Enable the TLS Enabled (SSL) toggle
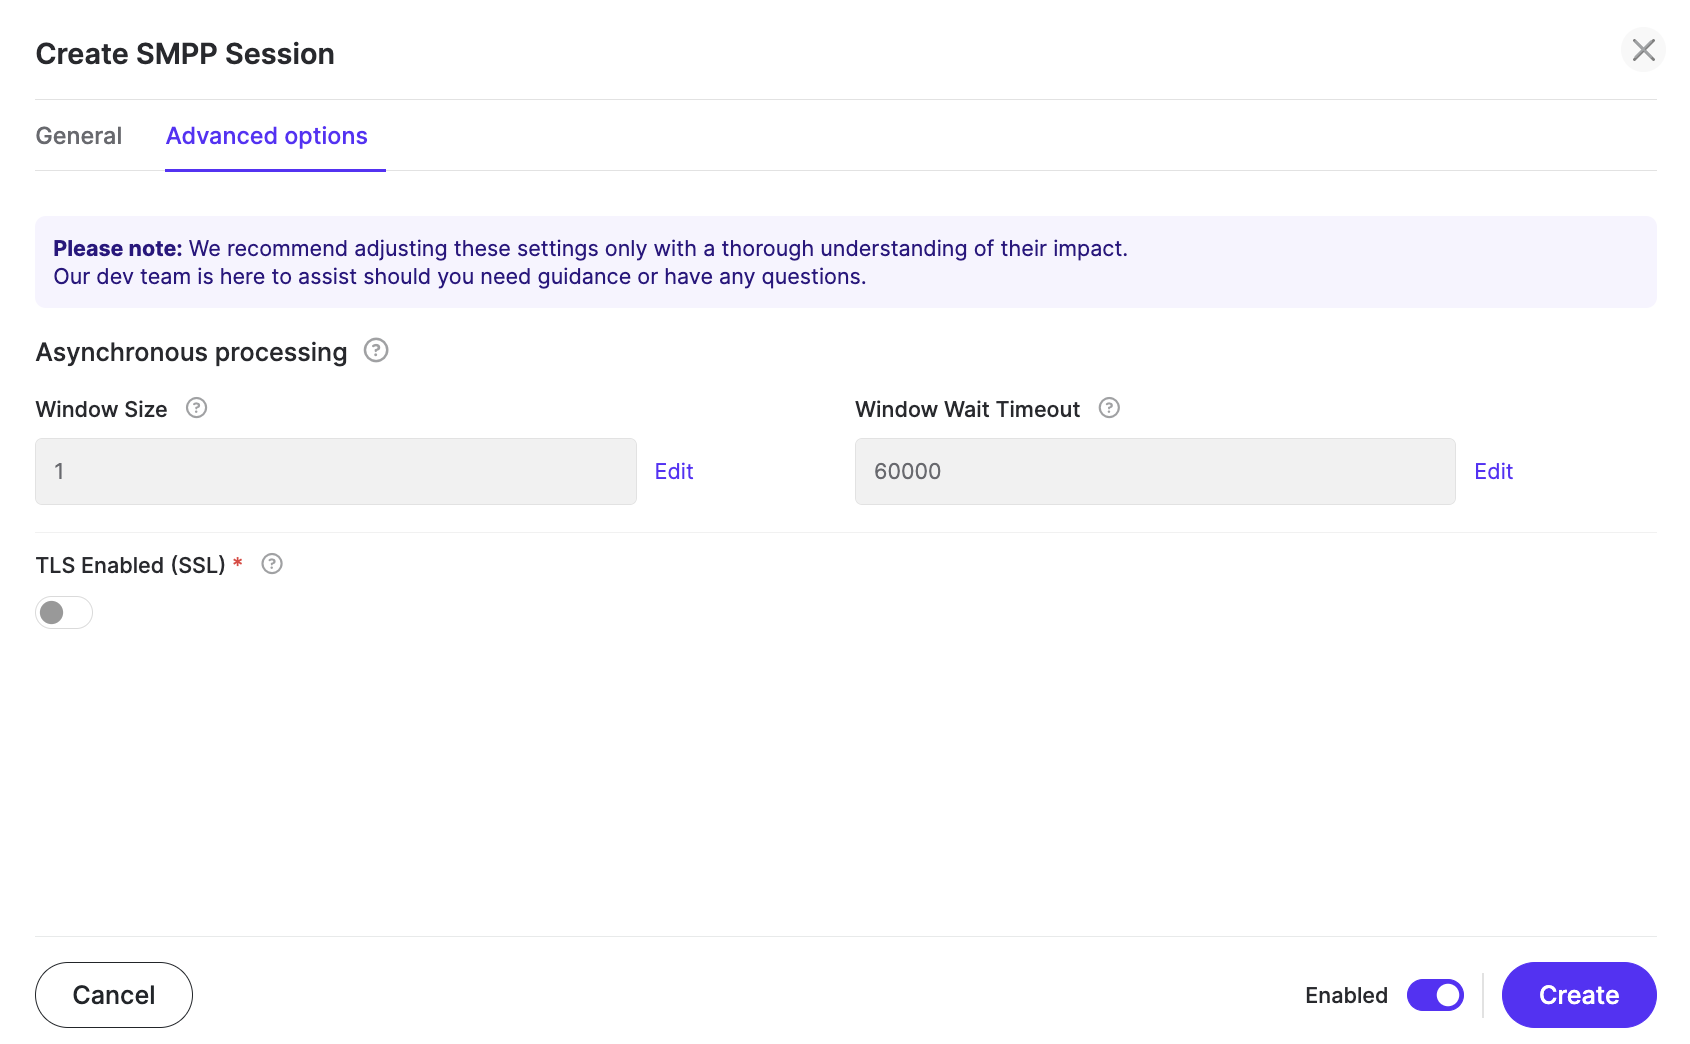 click(x=63, y=612)
